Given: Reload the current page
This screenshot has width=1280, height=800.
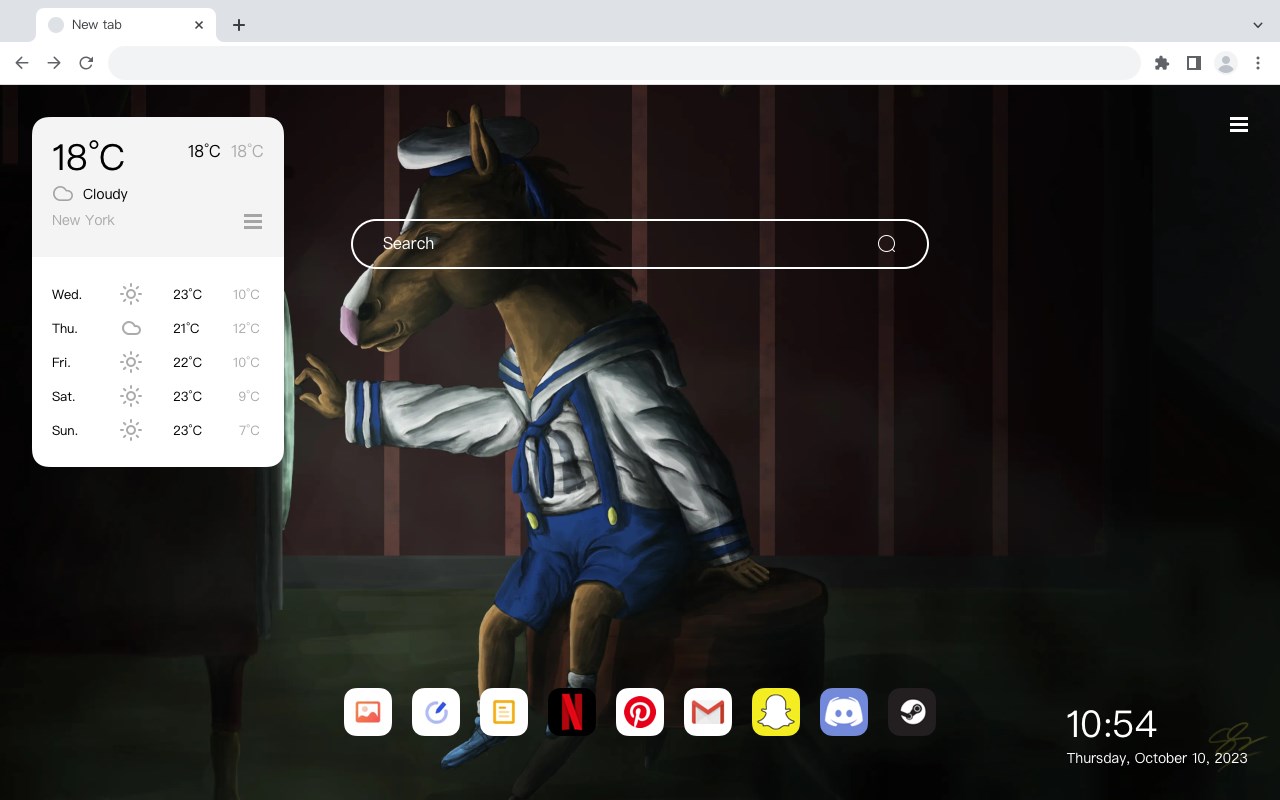Looking at the screenshot, I should (x=86, y=63).
